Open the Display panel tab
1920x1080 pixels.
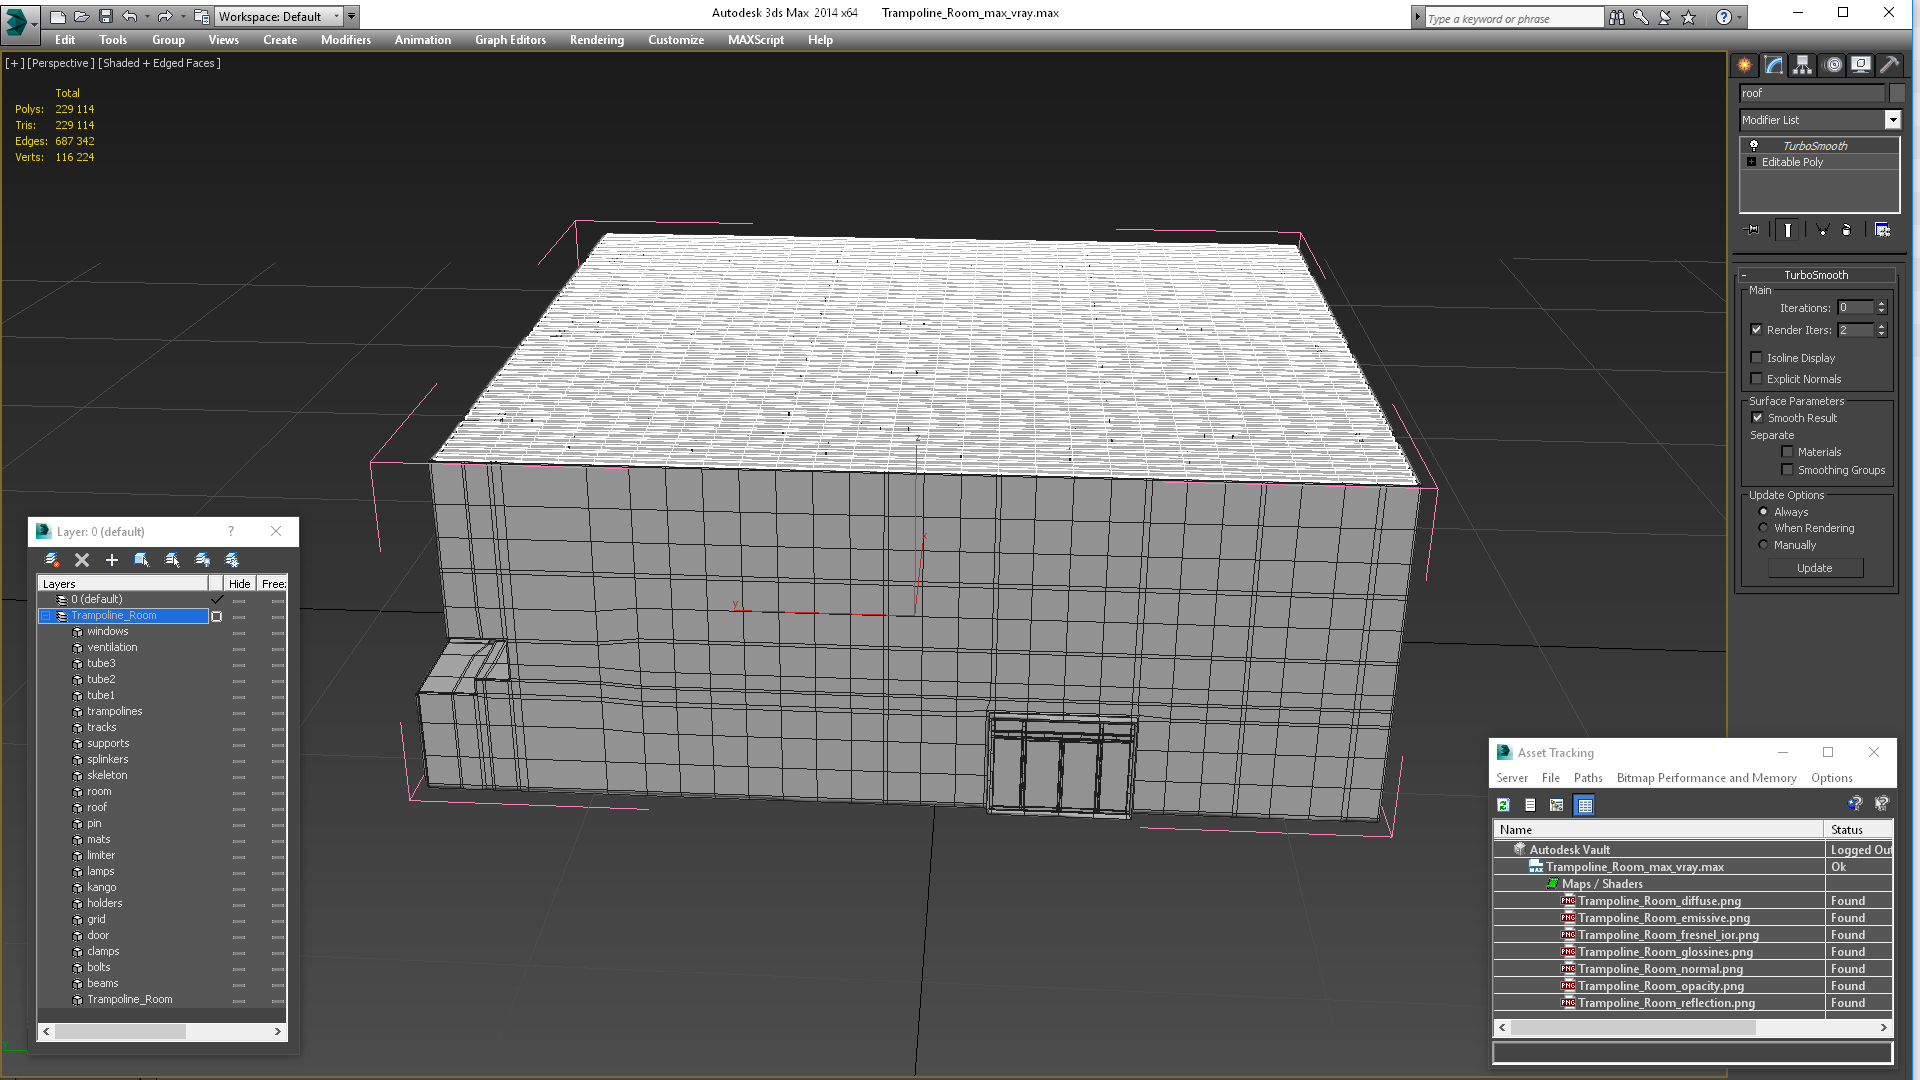[1861, 65]
